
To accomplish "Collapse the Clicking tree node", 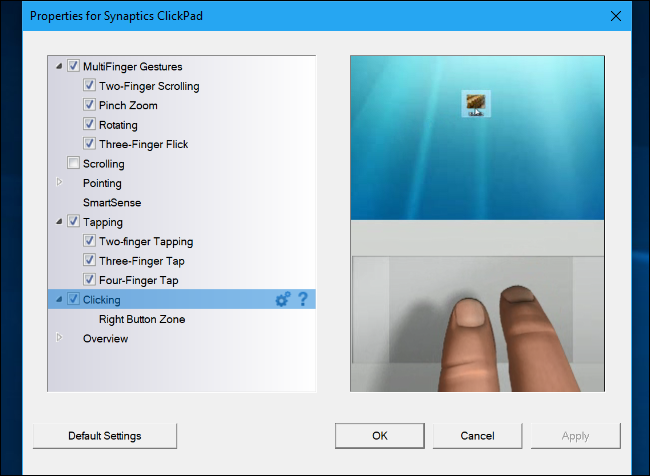I will pos(59,299).
